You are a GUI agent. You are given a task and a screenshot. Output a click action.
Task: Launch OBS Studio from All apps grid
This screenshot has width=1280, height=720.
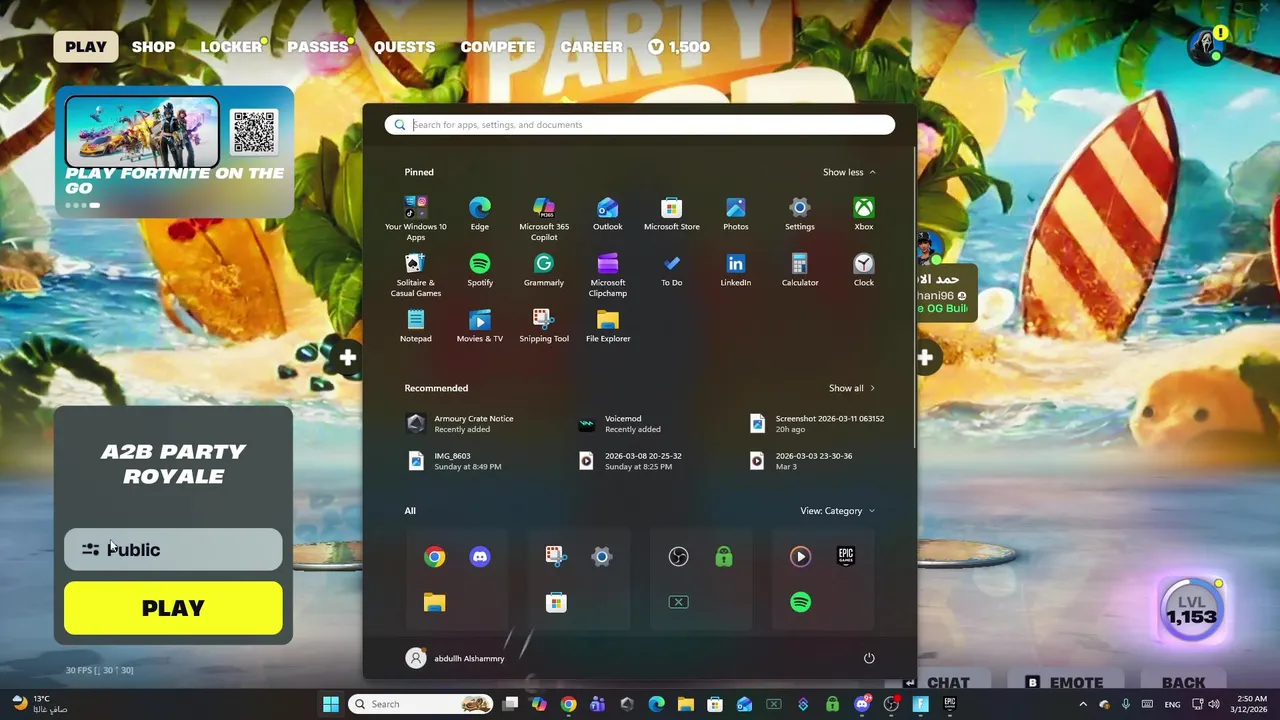coord(678,557)
